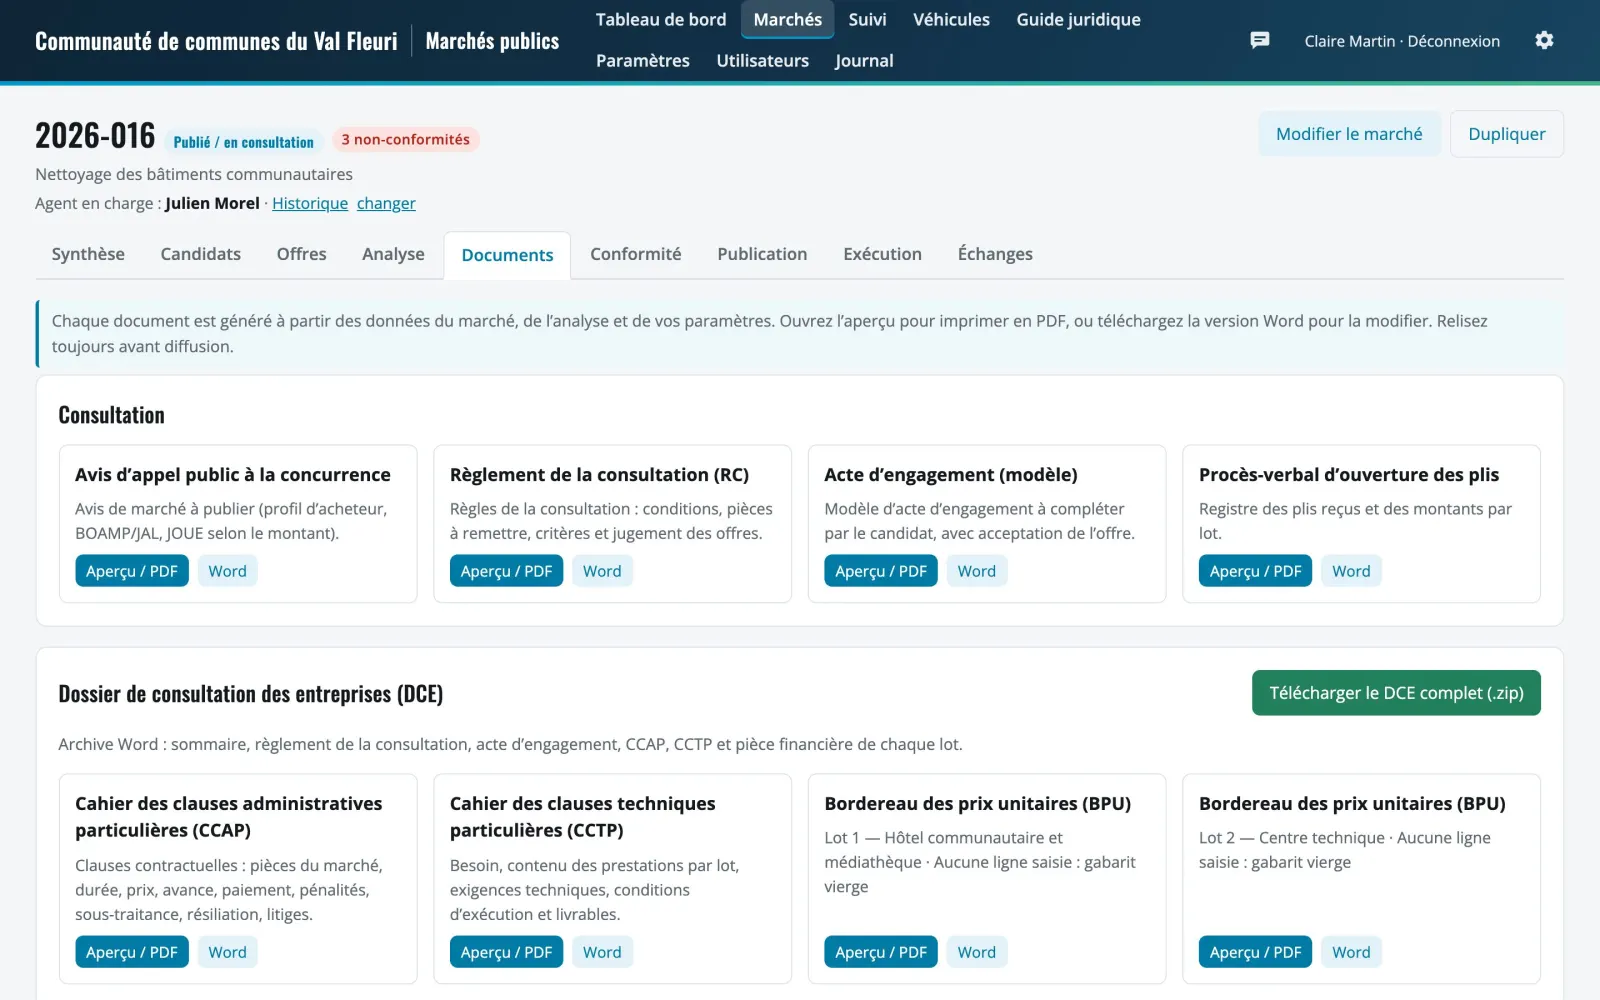This screenshot has height=1000, width=1600.
Task: Click the changer agent link
Action: 386,203
